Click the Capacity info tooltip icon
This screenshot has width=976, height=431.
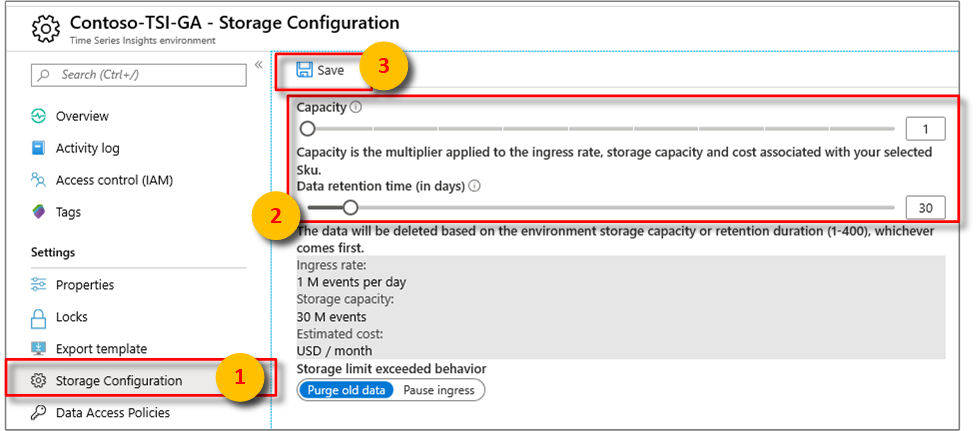(356, 107)
